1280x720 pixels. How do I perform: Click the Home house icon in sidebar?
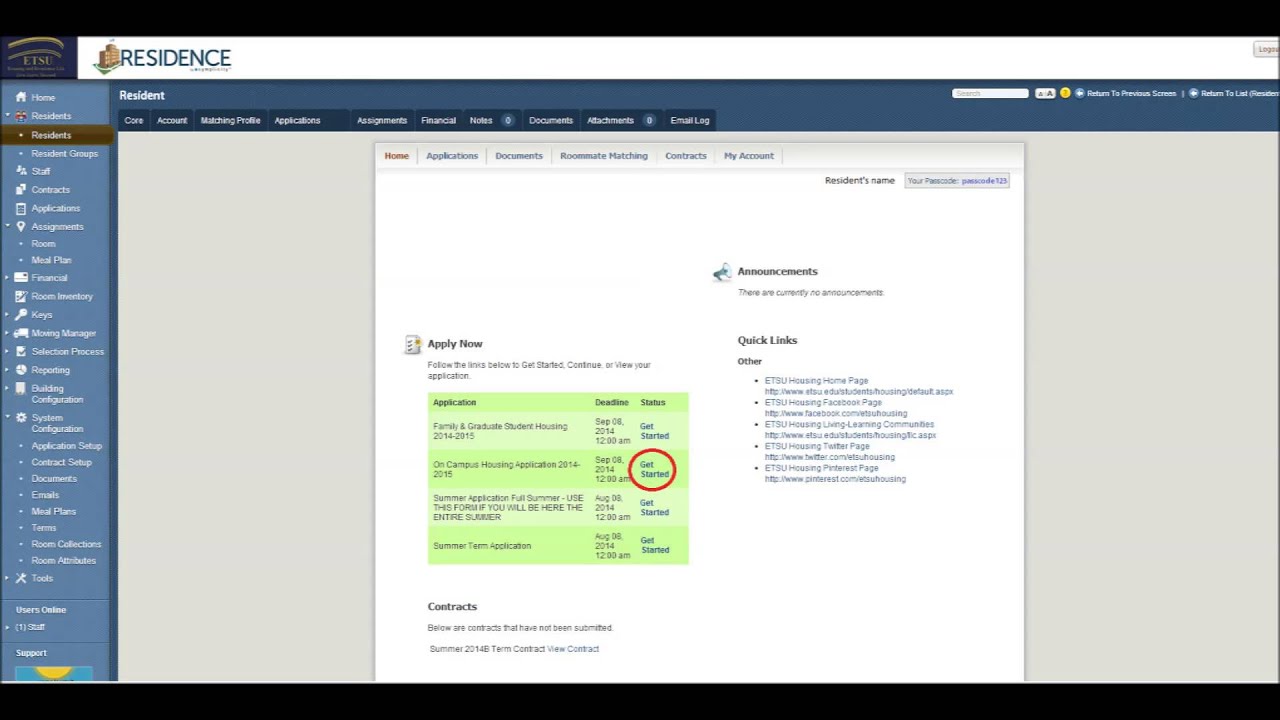click(x=21, y=97)
